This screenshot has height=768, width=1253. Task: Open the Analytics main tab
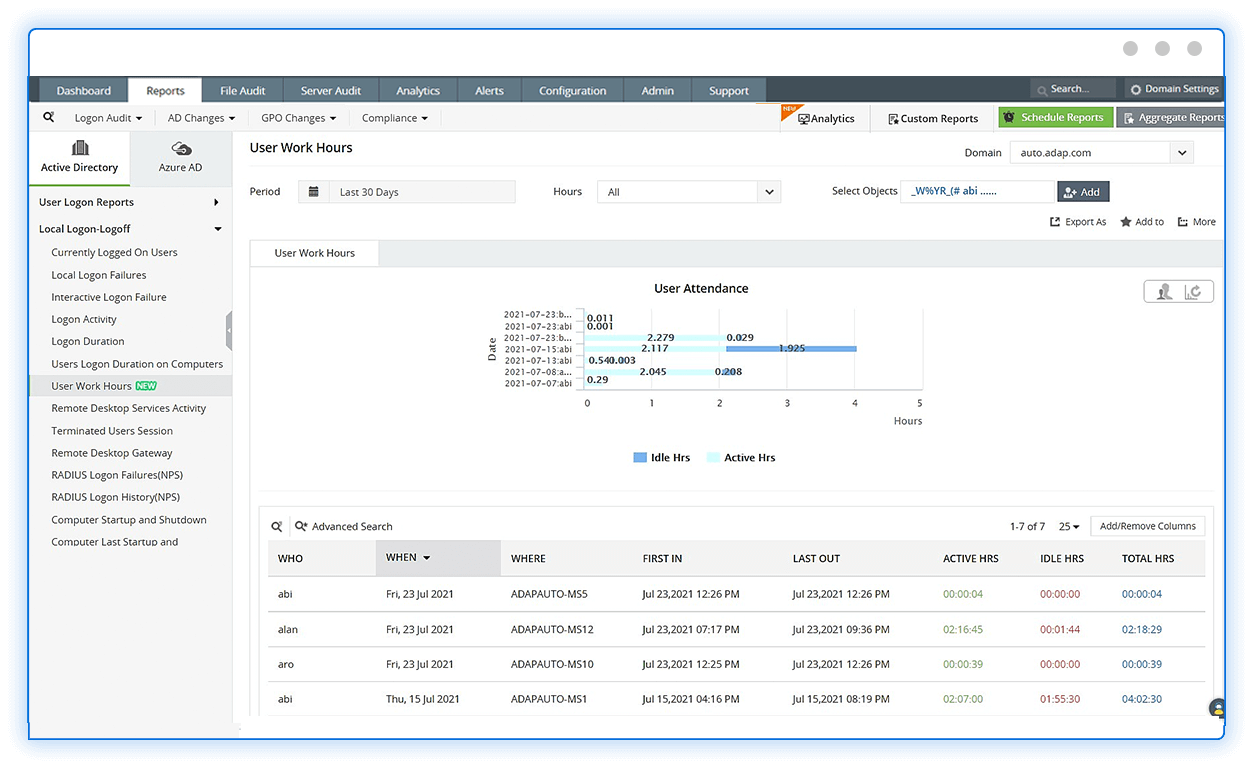click(x=418, y=90)
